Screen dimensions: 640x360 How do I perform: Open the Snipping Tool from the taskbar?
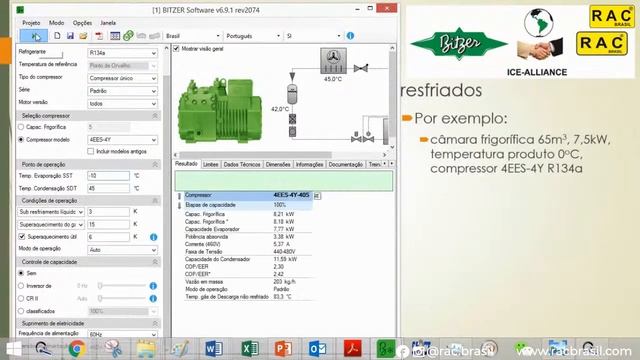pyautogui.click(x=113, y=349)
